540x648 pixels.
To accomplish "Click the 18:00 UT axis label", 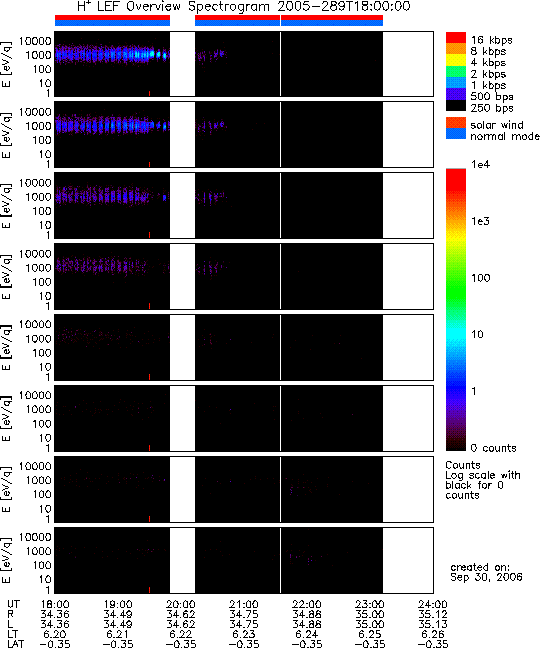I will pyautogui.click(x=55, y=605).
